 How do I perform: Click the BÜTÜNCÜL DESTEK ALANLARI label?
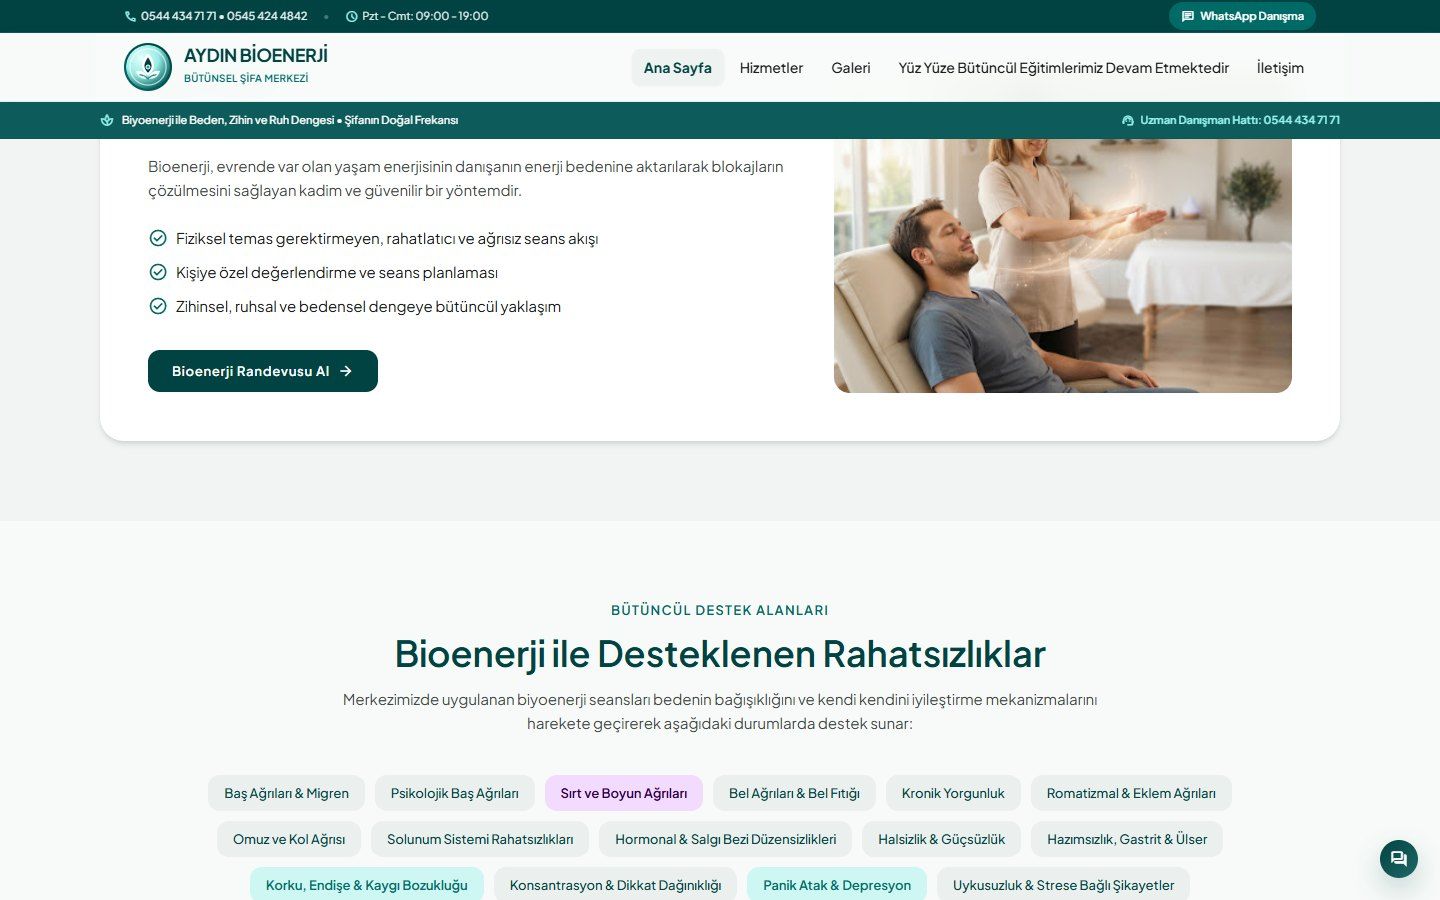pos(720,610)
